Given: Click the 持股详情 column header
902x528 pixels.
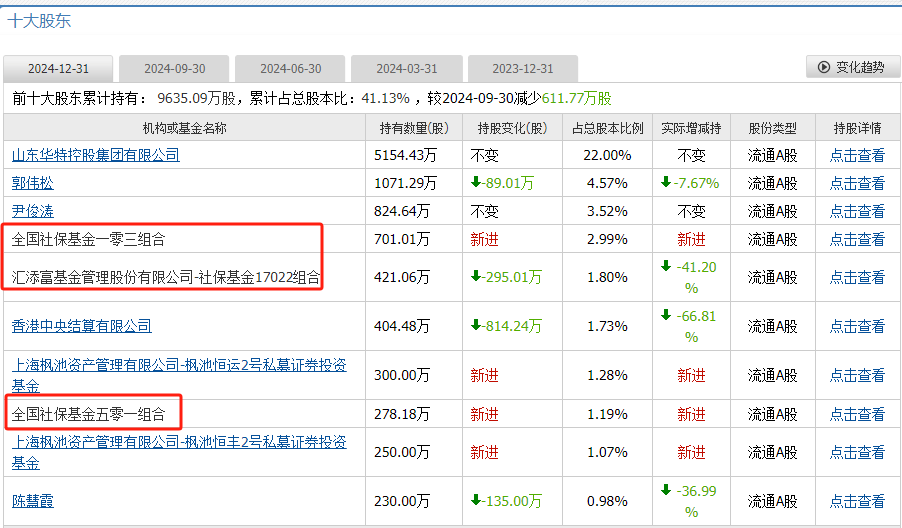Looking at the screenshot, I should coord(858,128).
